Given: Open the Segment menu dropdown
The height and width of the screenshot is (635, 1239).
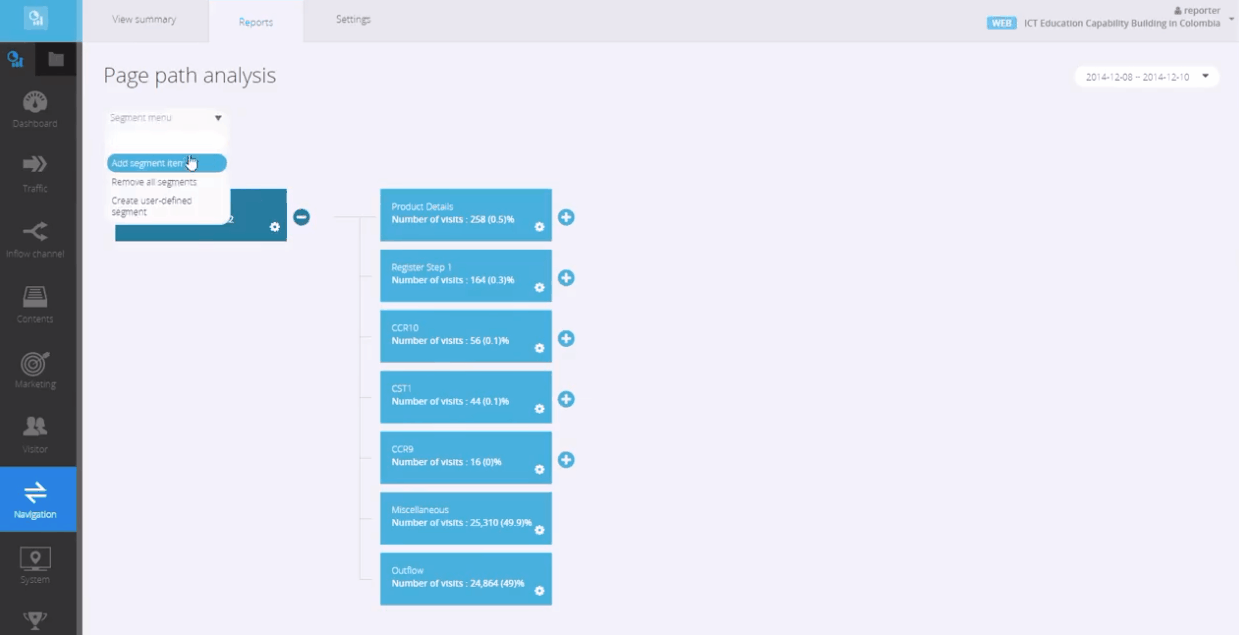Looking at the screenshot, I should pyautogui.click(x=166, y=118).
